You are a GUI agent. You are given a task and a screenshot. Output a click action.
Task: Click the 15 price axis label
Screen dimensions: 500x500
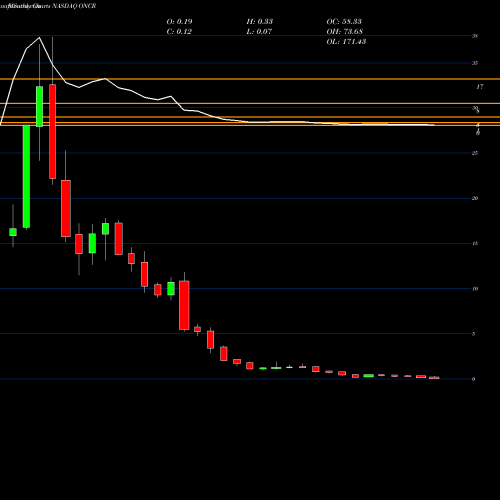tap(475, 243)
